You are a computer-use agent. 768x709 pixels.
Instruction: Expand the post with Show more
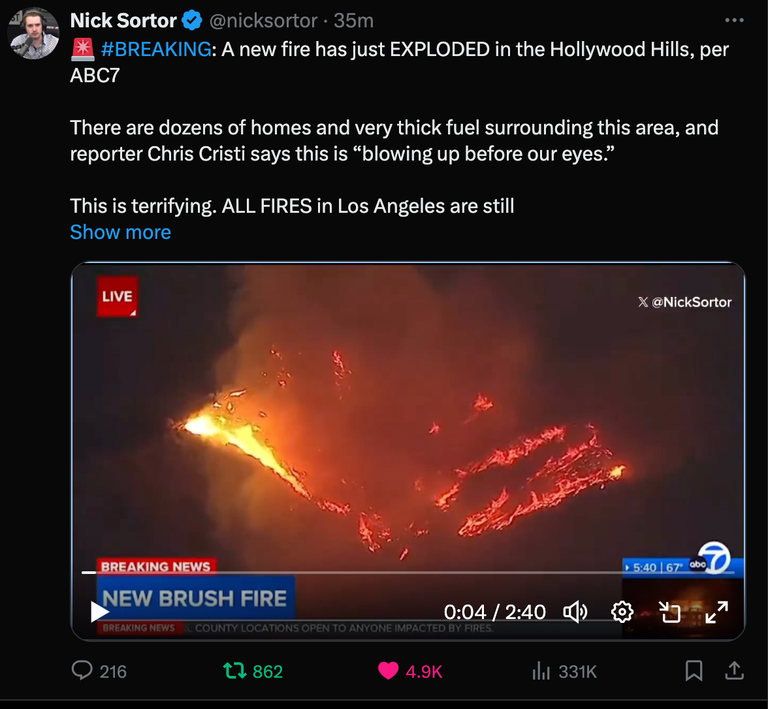coord(120,232)
